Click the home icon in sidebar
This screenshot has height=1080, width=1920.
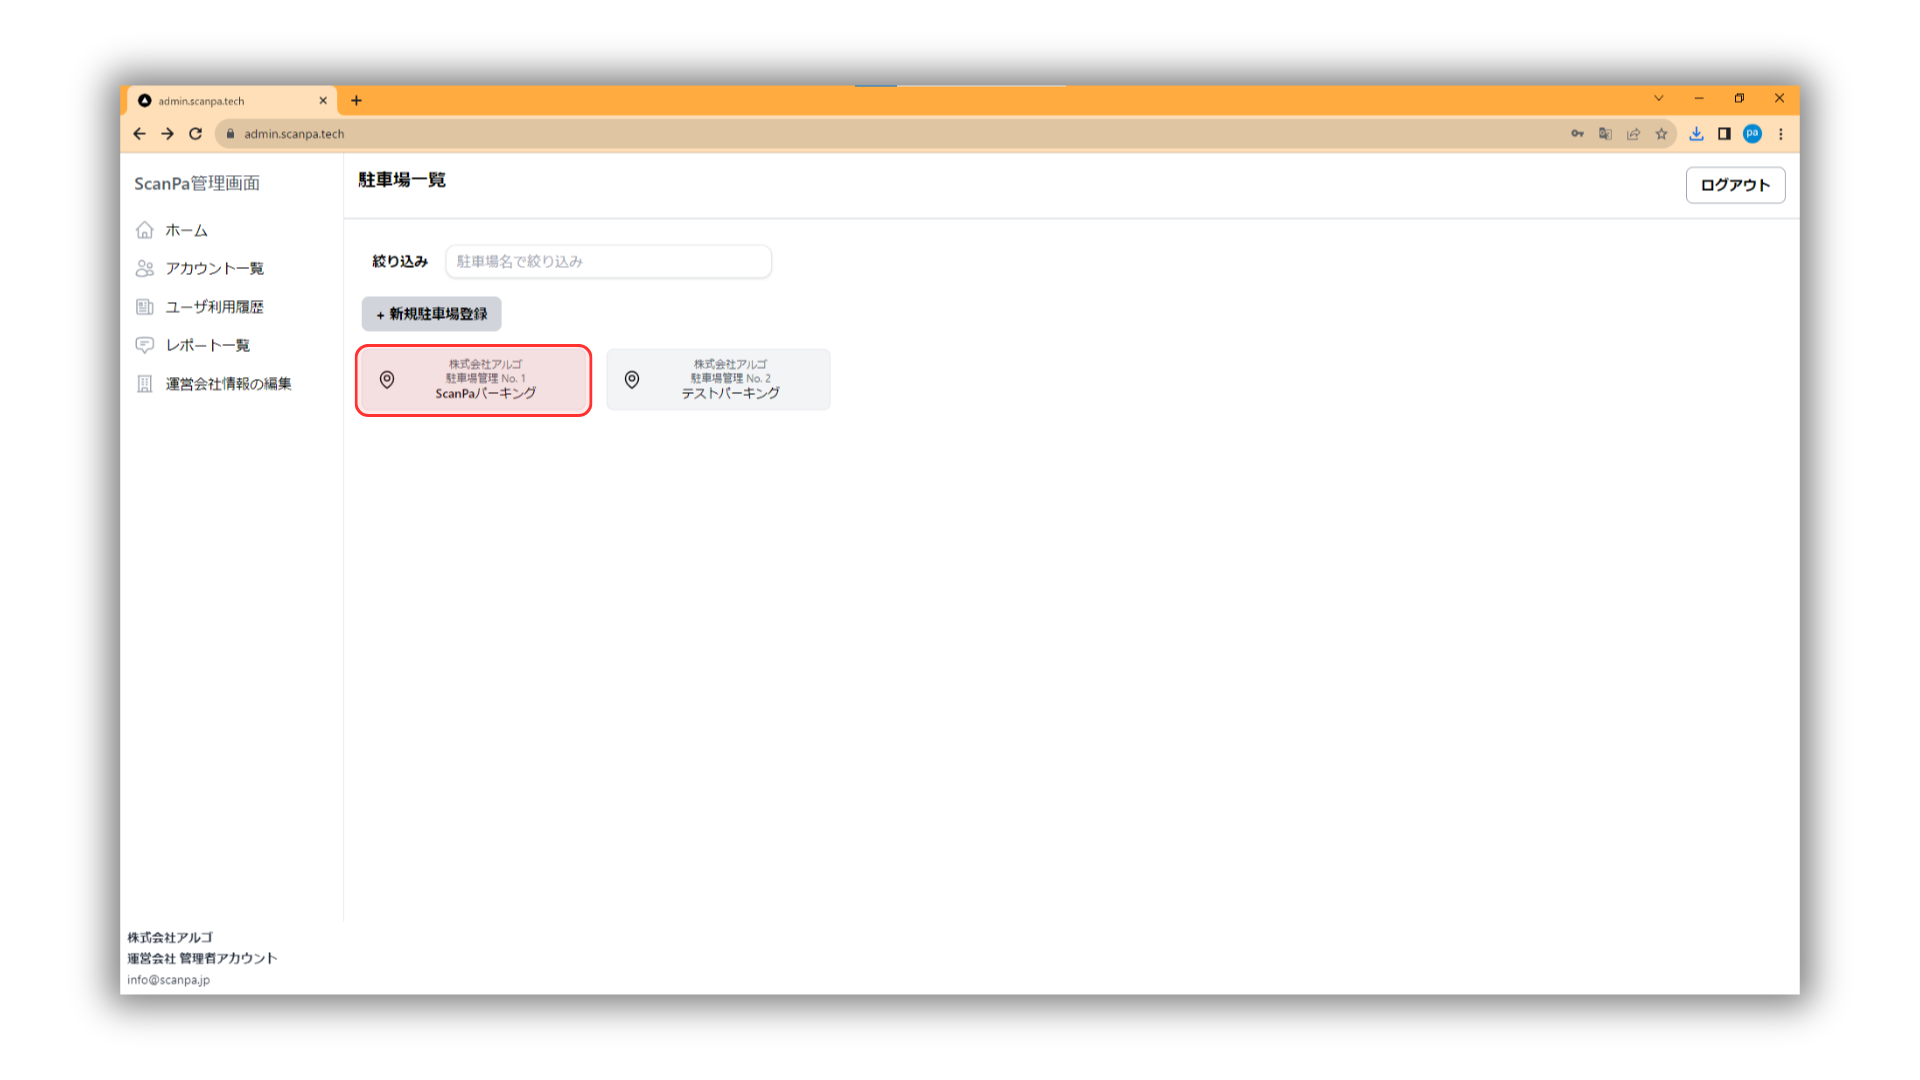coord(145,230)
